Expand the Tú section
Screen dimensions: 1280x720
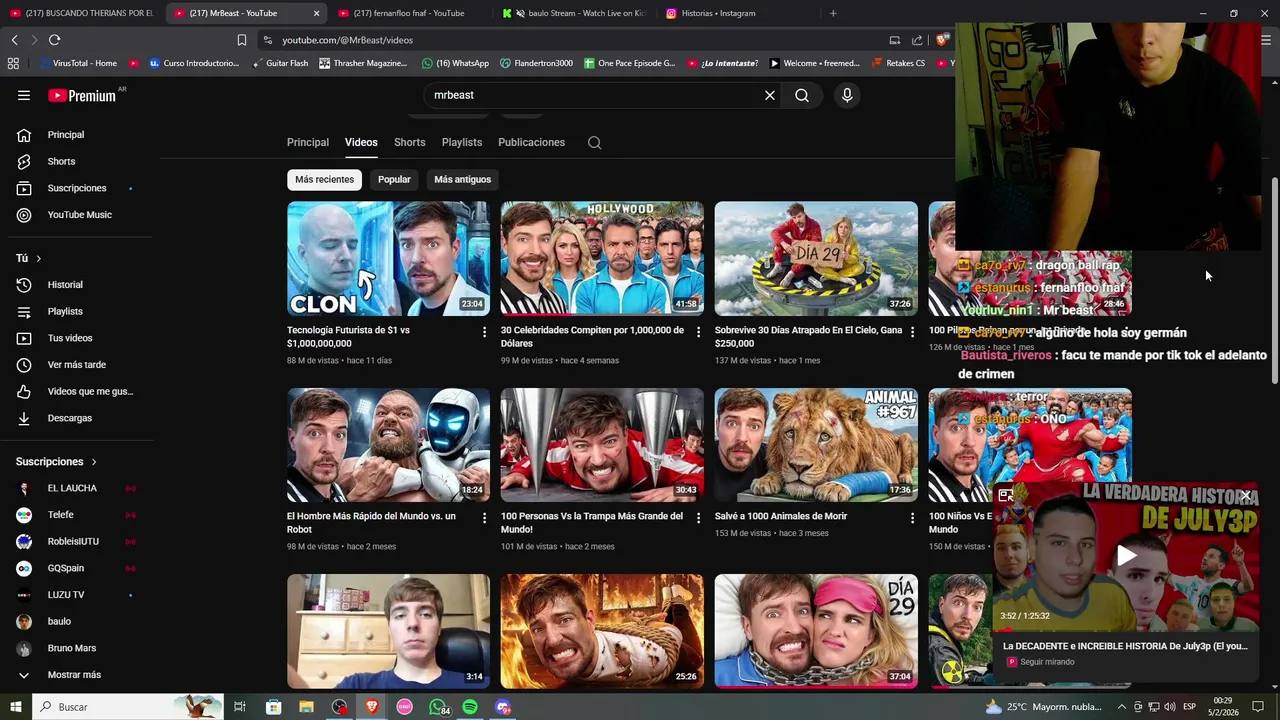coord(29,258)
